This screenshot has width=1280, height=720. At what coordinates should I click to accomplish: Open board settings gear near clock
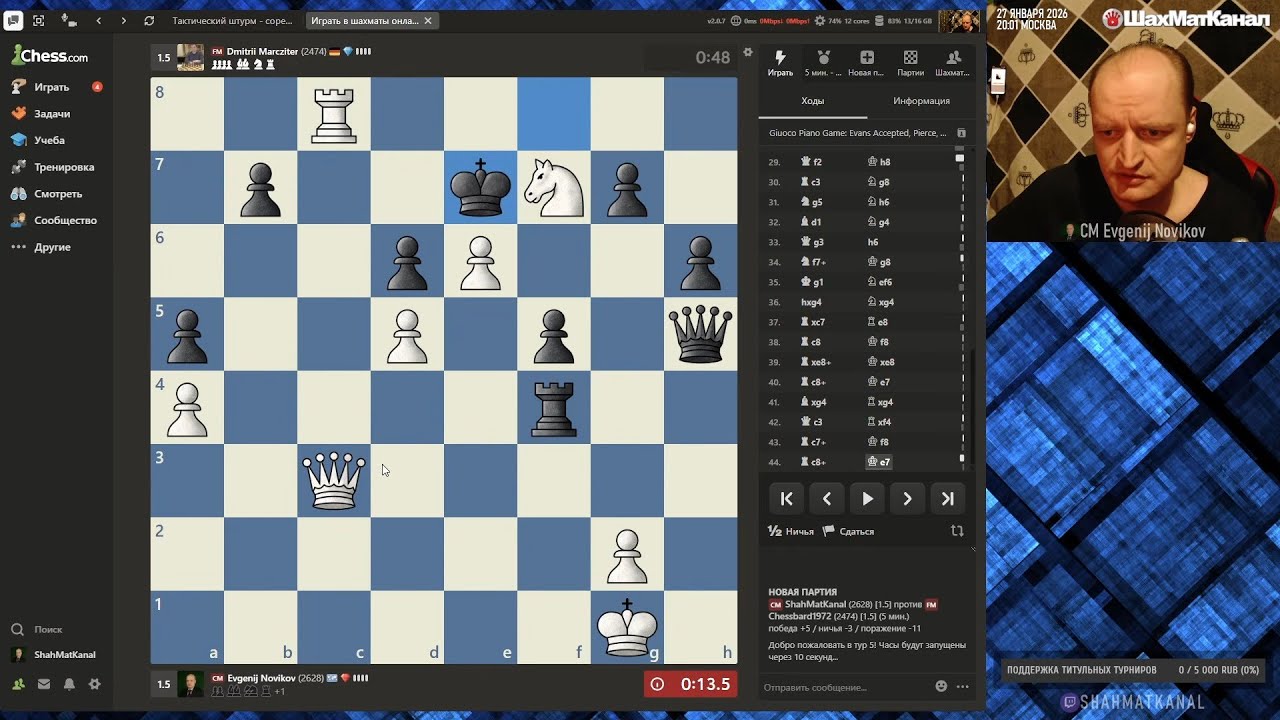click(x=747, y=52)
